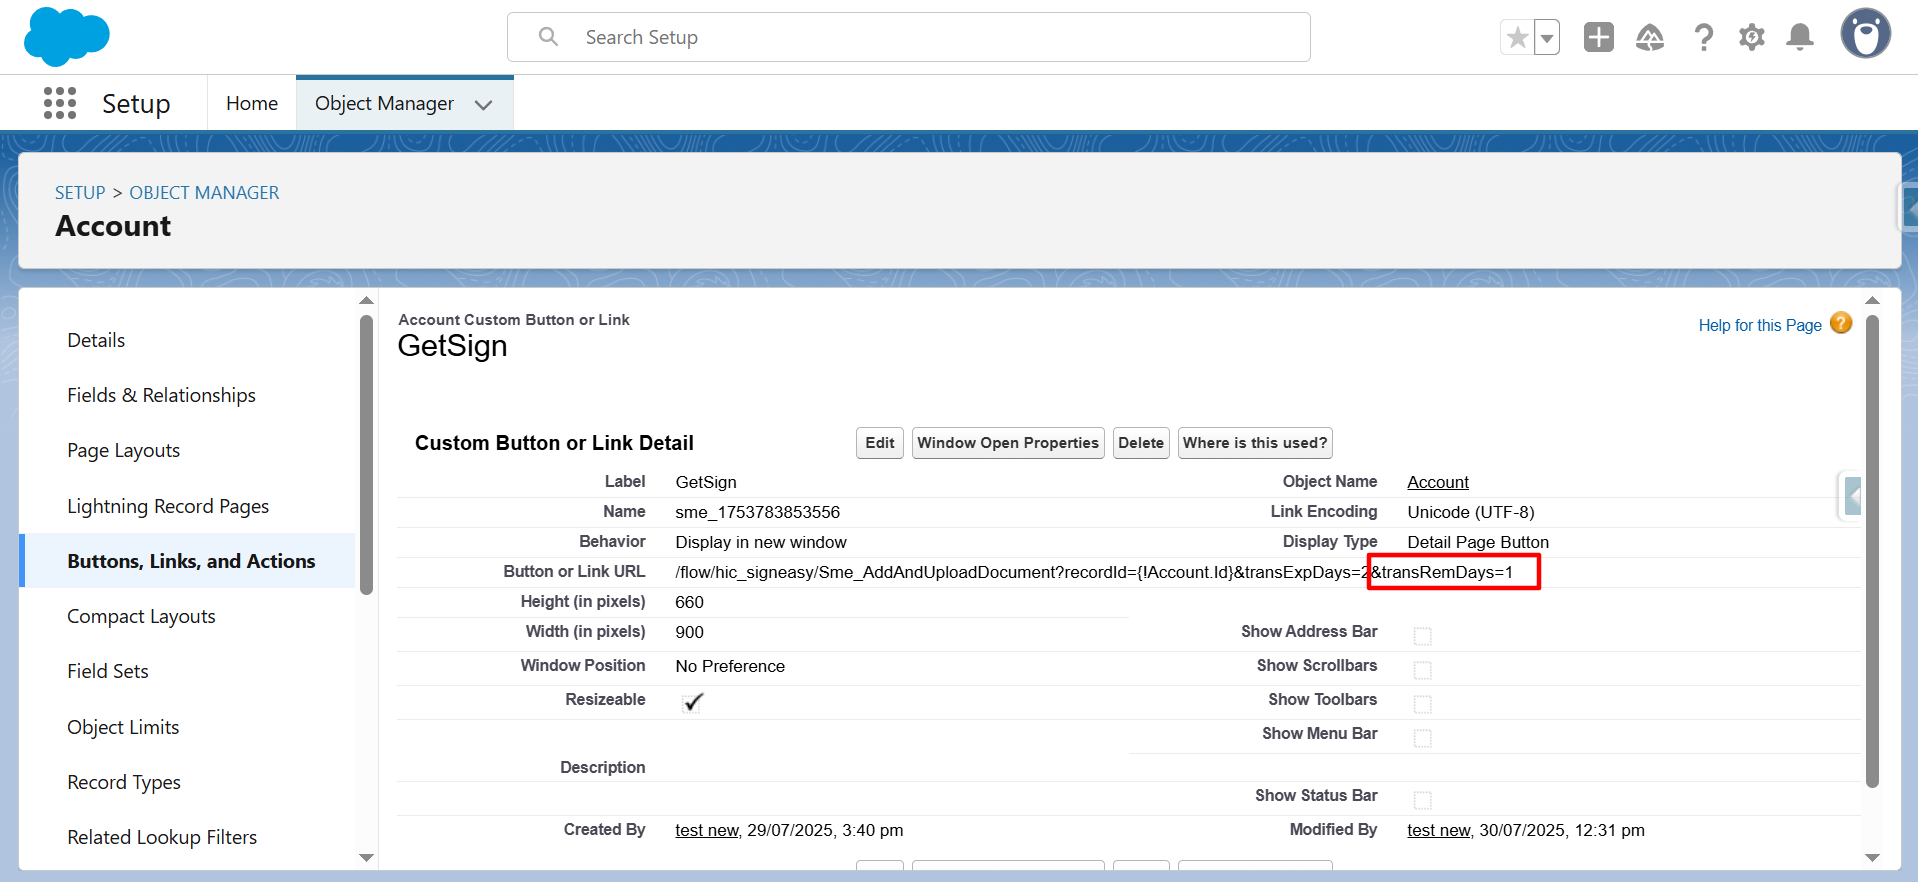Screen dimensions: 1918x882
Task: Open Page Layouts section
Action: point(123,450)
